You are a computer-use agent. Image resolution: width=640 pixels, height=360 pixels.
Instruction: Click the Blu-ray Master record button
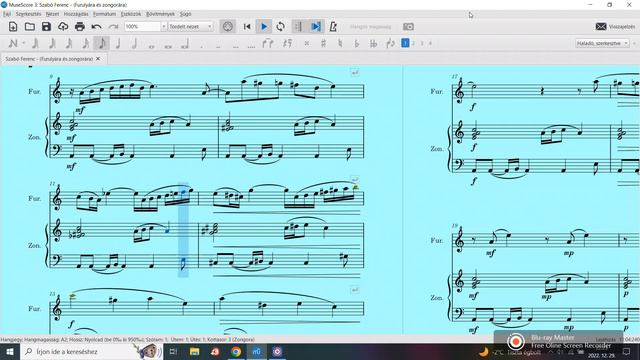tap(516, 342)
